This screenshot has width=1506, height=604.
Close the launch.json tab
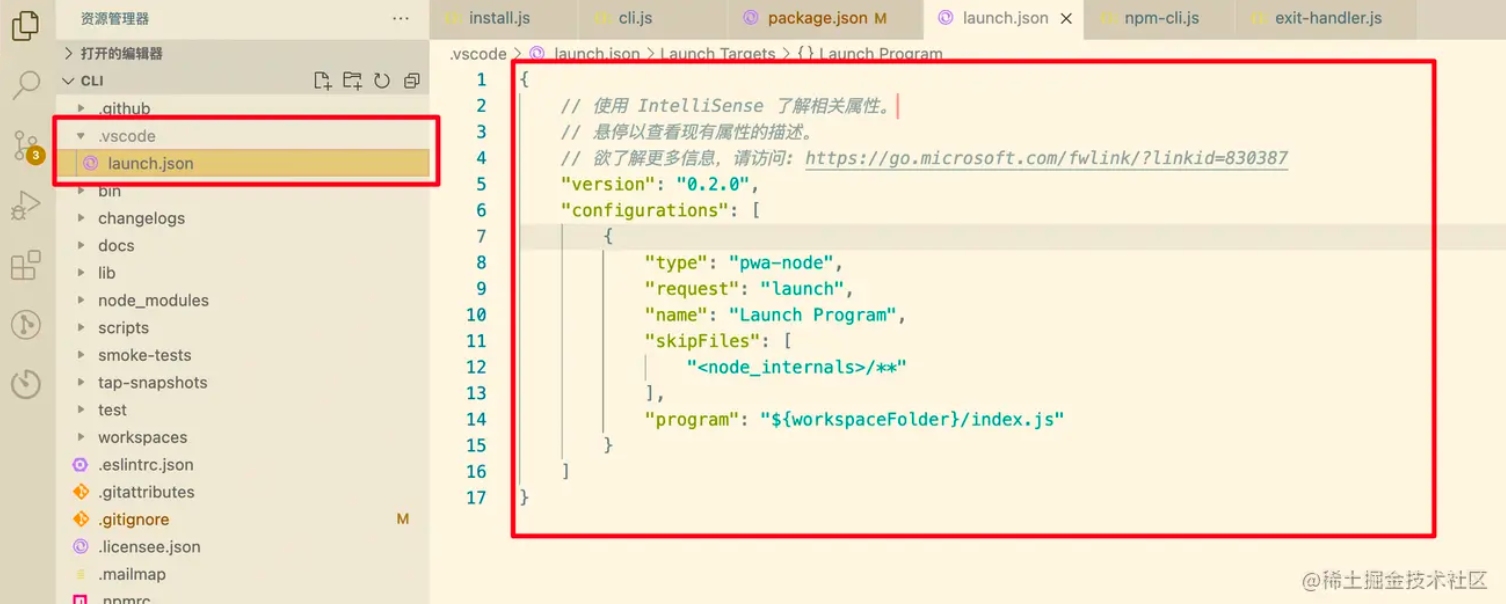pyautogui.click(x=1066, y=18)
